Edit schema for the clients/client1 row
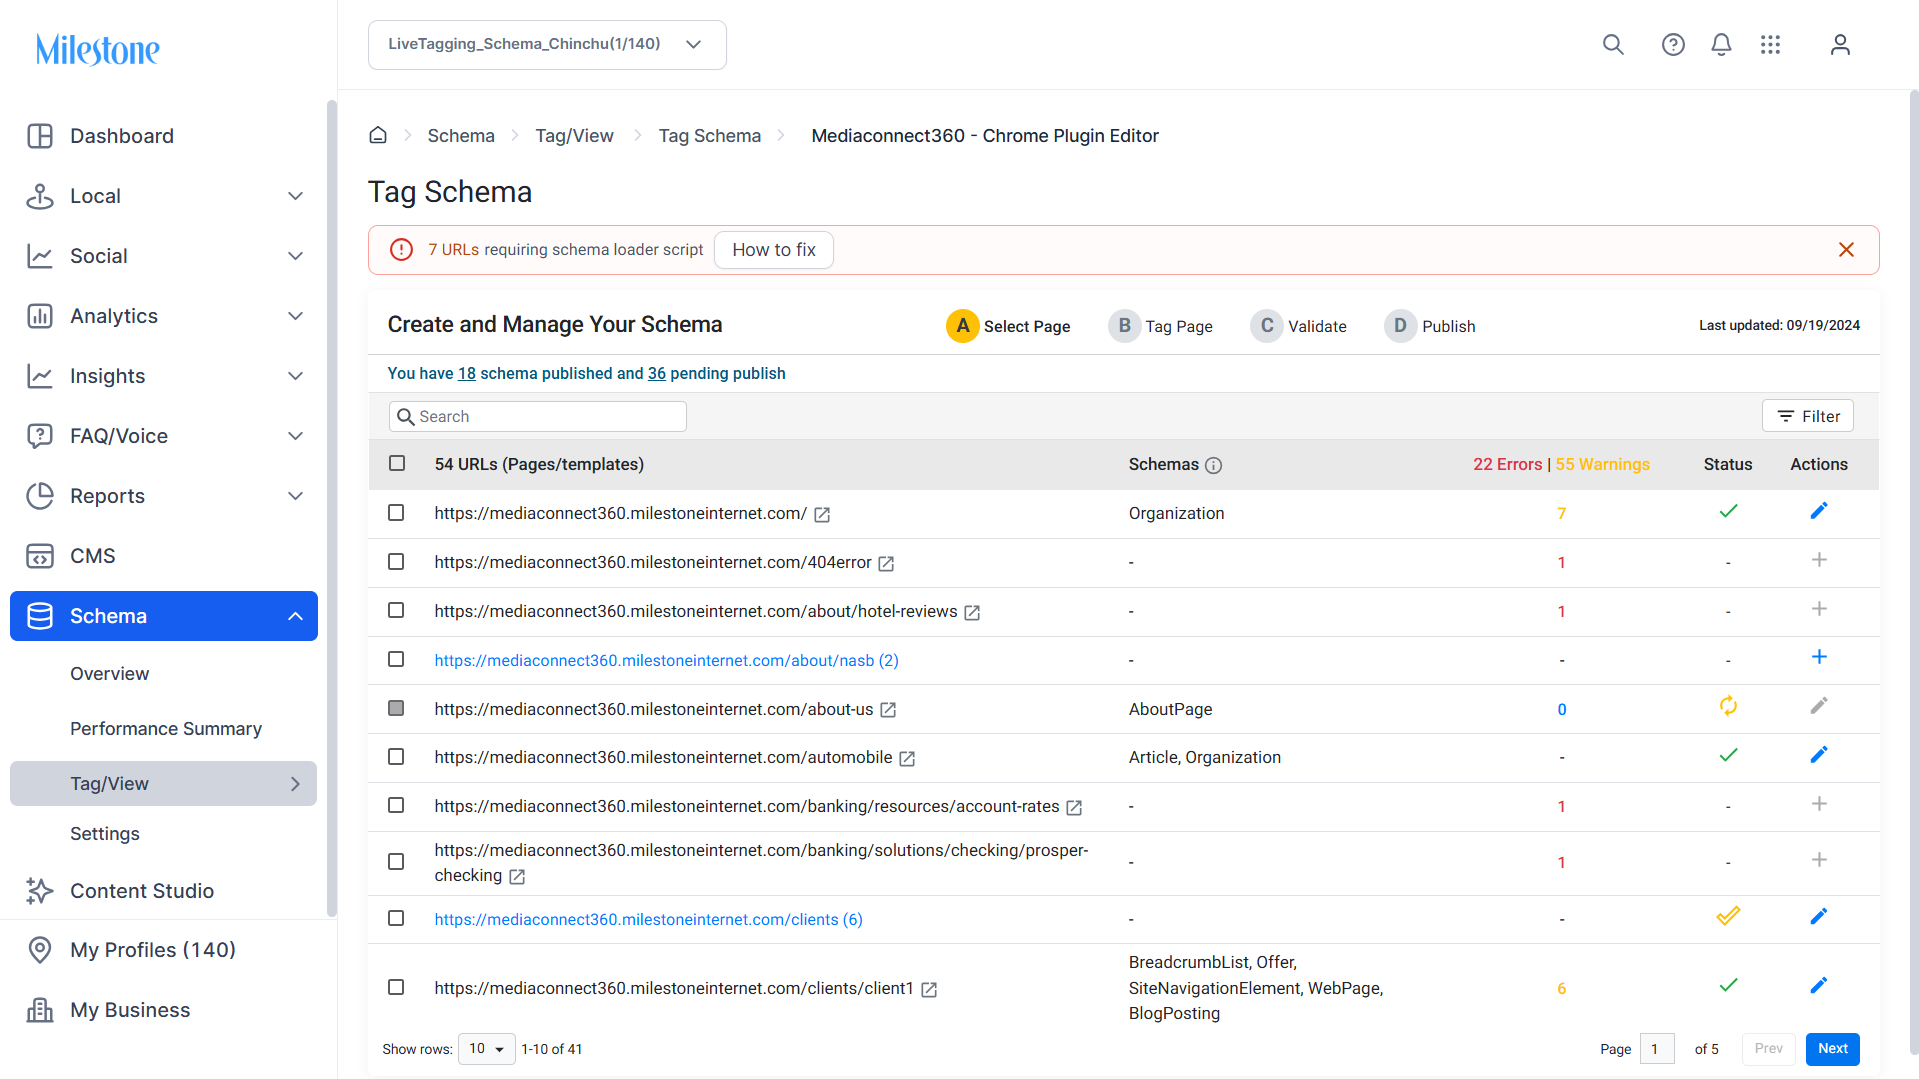 pyautogui.click(x=1819, y=986)
